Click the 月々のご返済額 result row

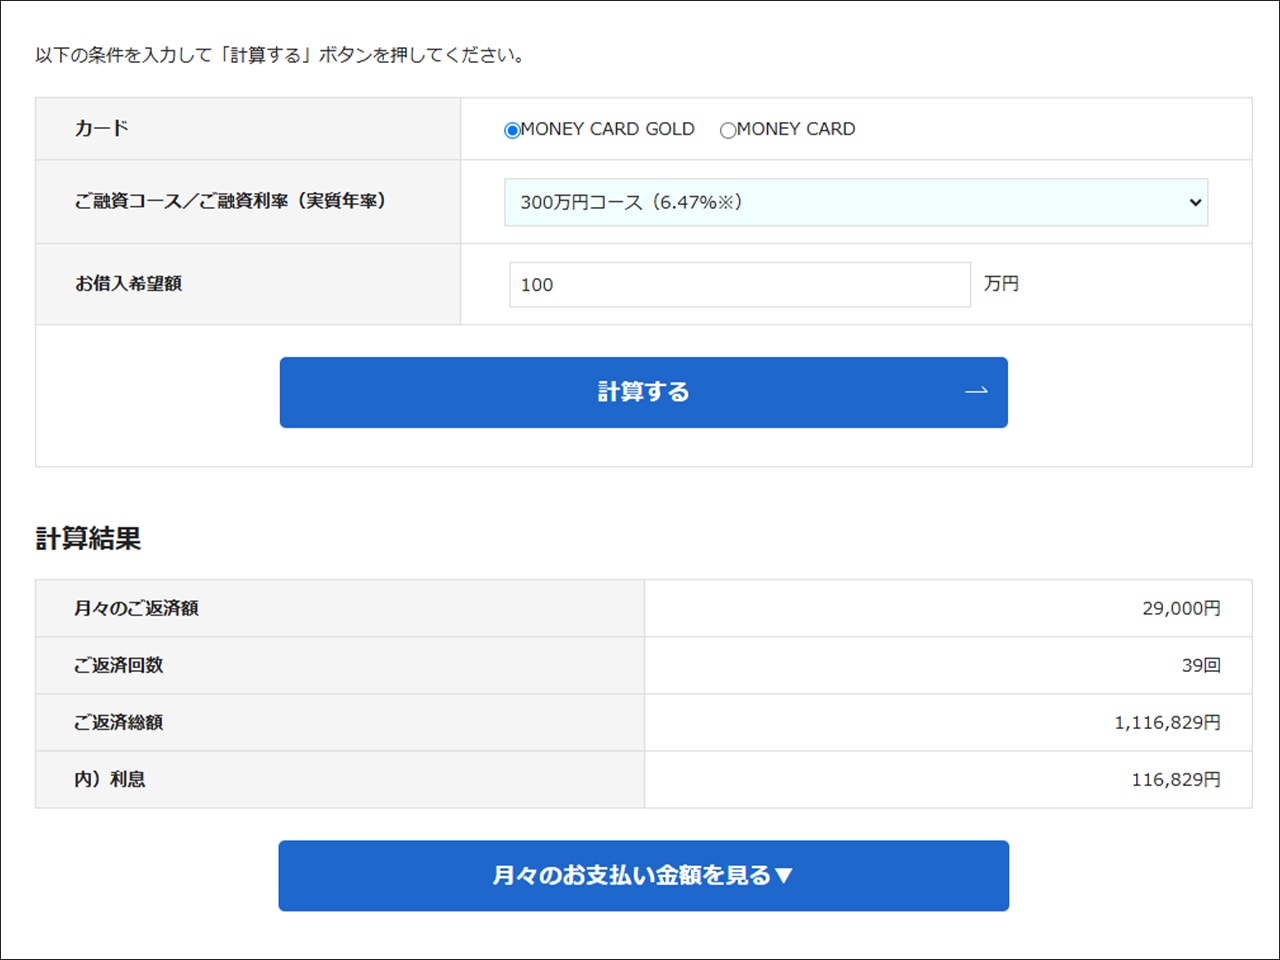[x=133, y=608]
